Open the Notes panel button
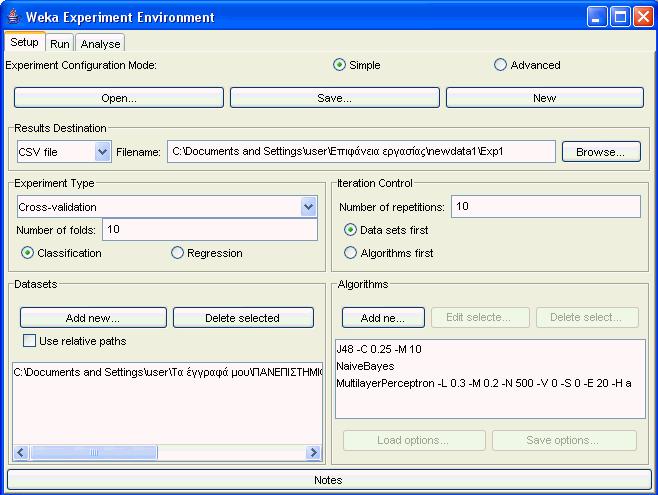 (x=329, y=480)
